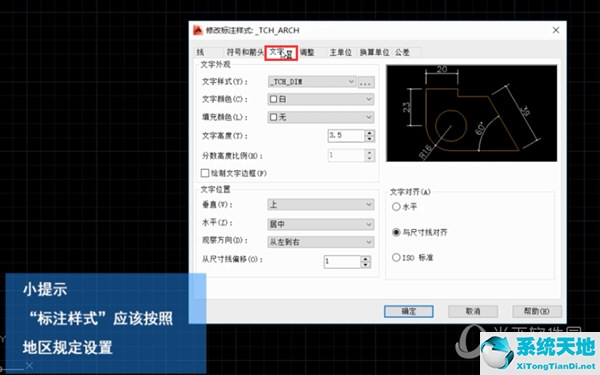Screen dimensions: 600x375
Task: Open the 水平 position dropdown
Action: pos(321,224)
